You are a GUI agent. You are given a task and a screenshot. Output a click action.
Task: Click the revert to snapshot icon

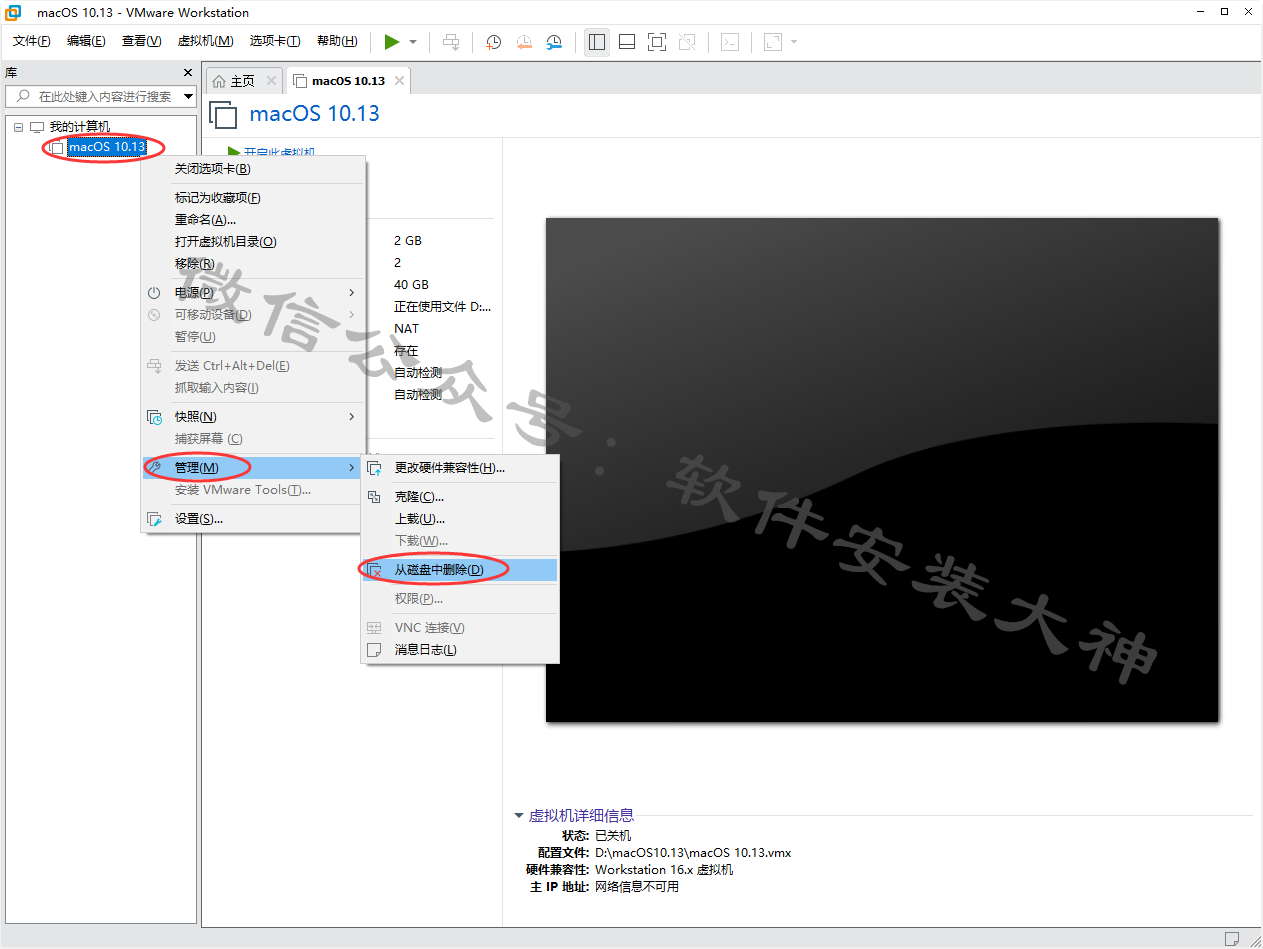524,42
